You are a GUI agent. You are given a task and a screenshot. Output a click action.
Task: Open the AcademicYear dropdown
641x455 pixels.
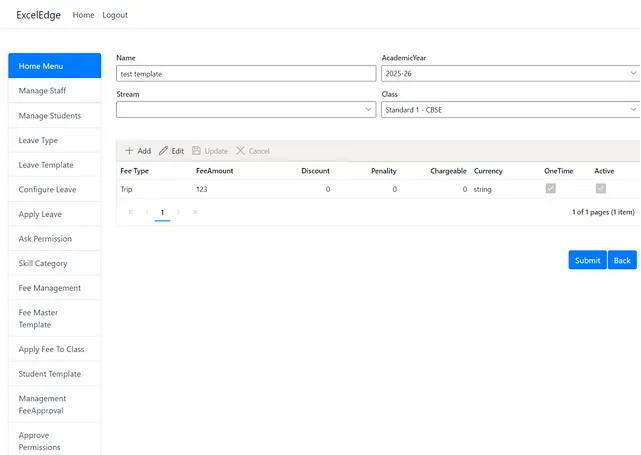511,74
